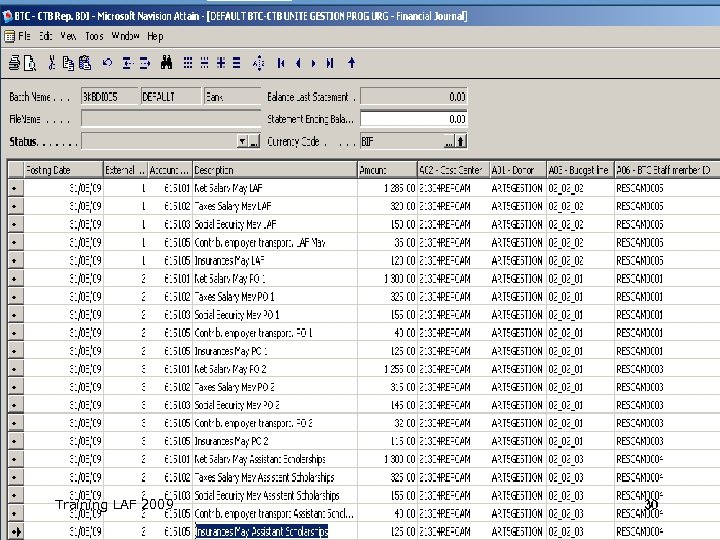The width and height of the screenshot is (720, 540).
Task: Select the 'Insurances May PO 2' description cell
Action: [x=275, y=441]
